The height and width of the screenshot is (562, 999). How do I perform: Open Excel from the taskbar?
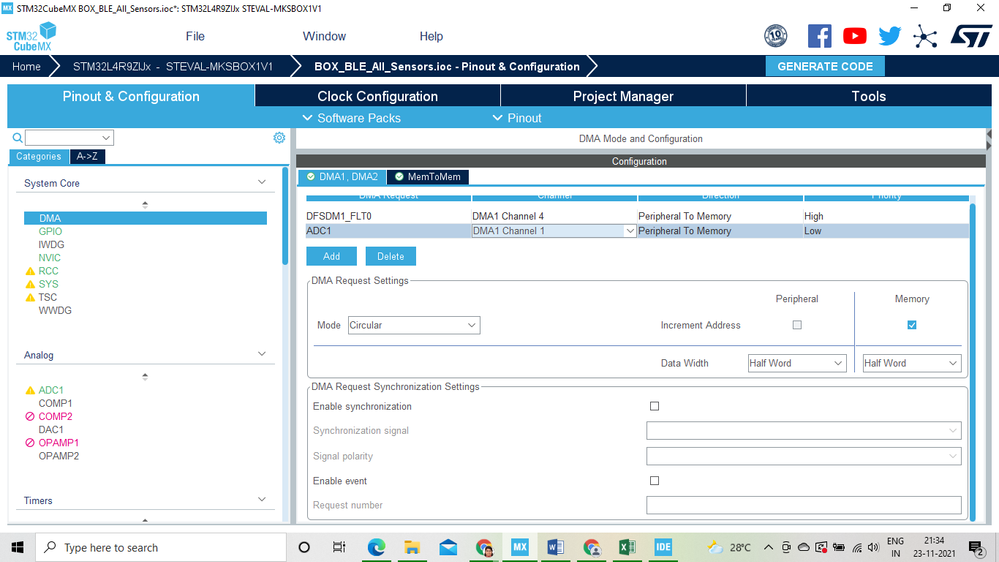tap(628, 547)
